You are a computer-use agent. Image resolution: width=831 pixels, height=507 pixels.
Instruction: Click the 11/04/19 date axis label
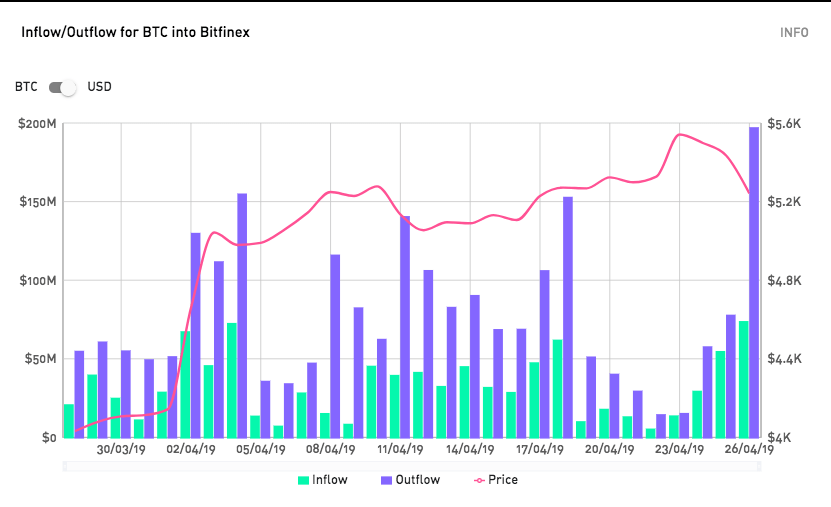coord(400,450)
